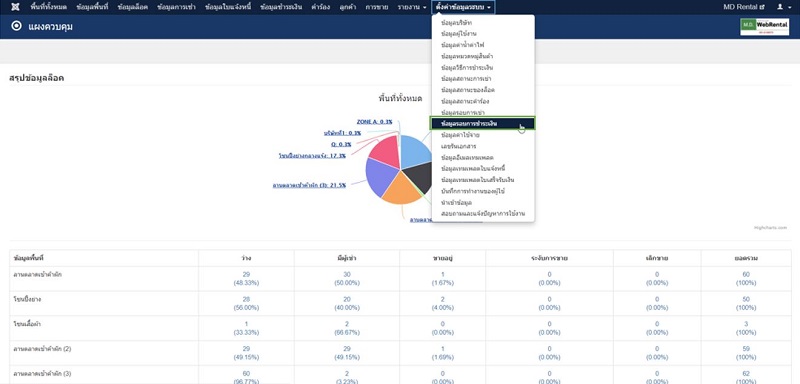Expand the รายงาน dropdown menu
This screenshot has height=384, width=800.
pos(412,7)
